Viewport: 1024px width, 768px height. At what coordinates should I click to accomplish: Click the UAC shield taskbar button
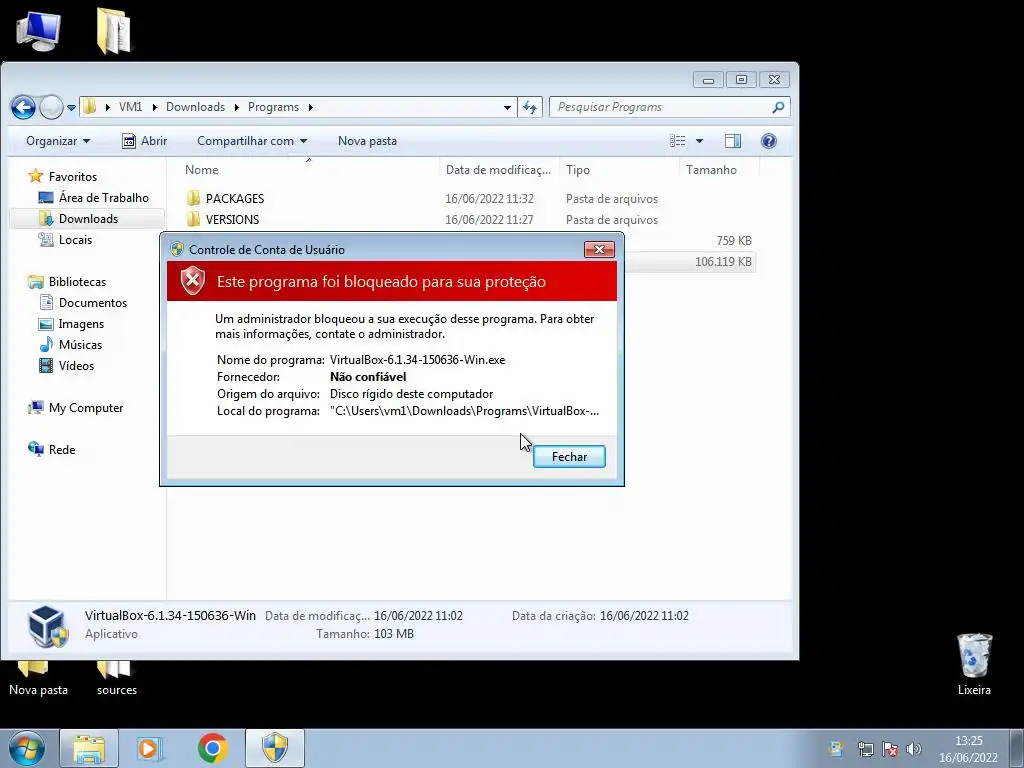coord(275,748)
